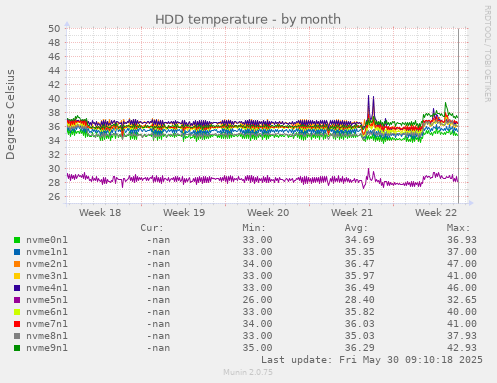Screen dimensions: 497x383
Task: Click the graph title HDD temperature - by month
Action: pyautogui.click(x=248, y=20)
